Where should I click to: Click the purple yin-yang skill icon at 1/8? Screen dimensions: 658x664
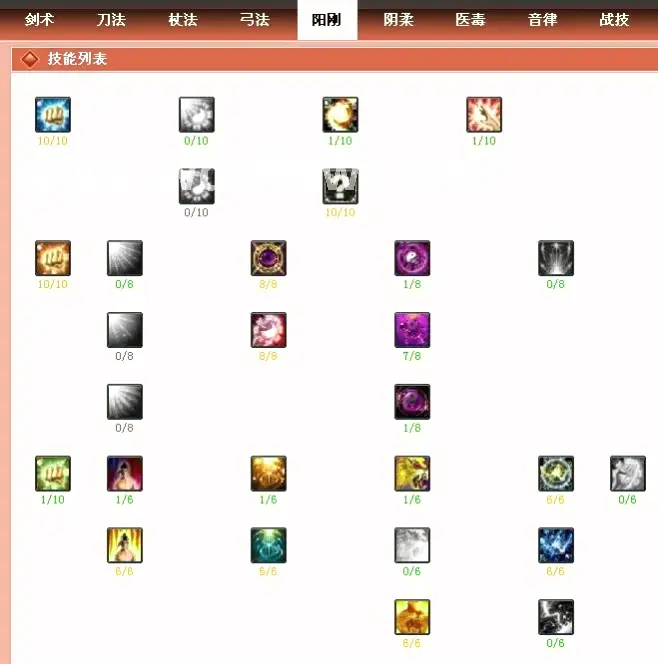[x=412, y=258]
